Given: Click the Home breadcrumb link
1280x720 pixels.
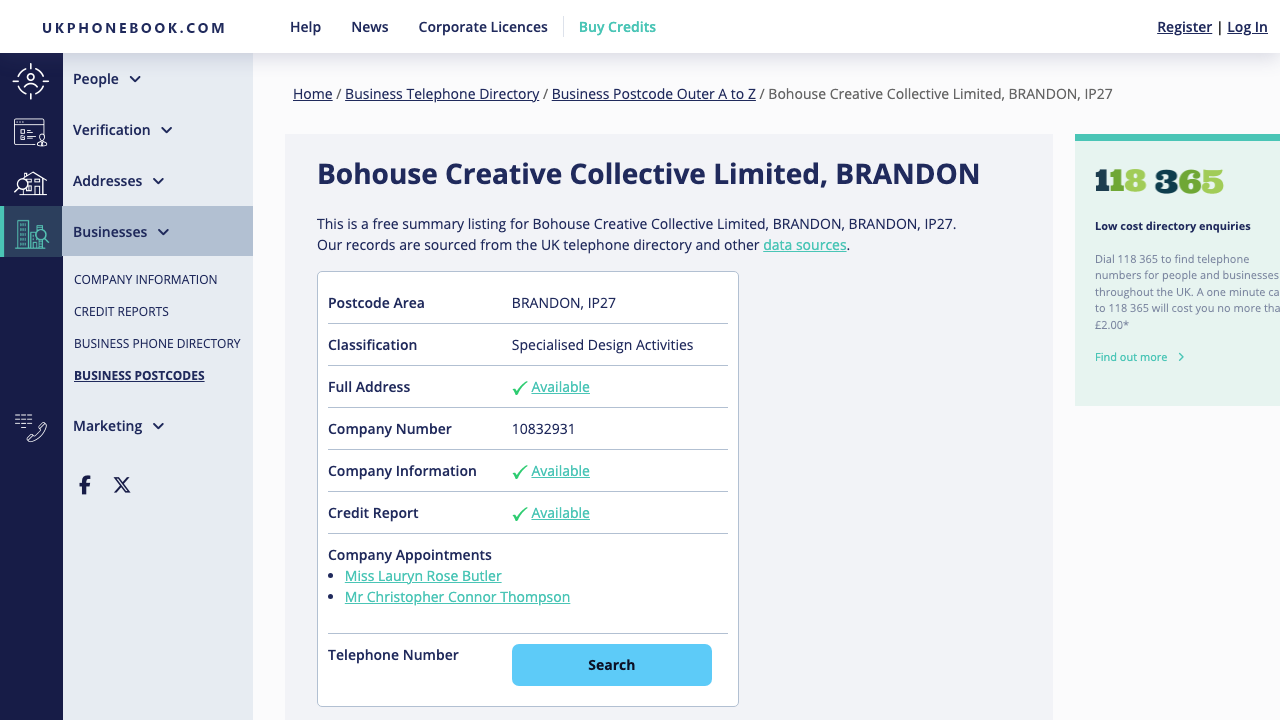Looking at the screenshot, I should [312, 93].
